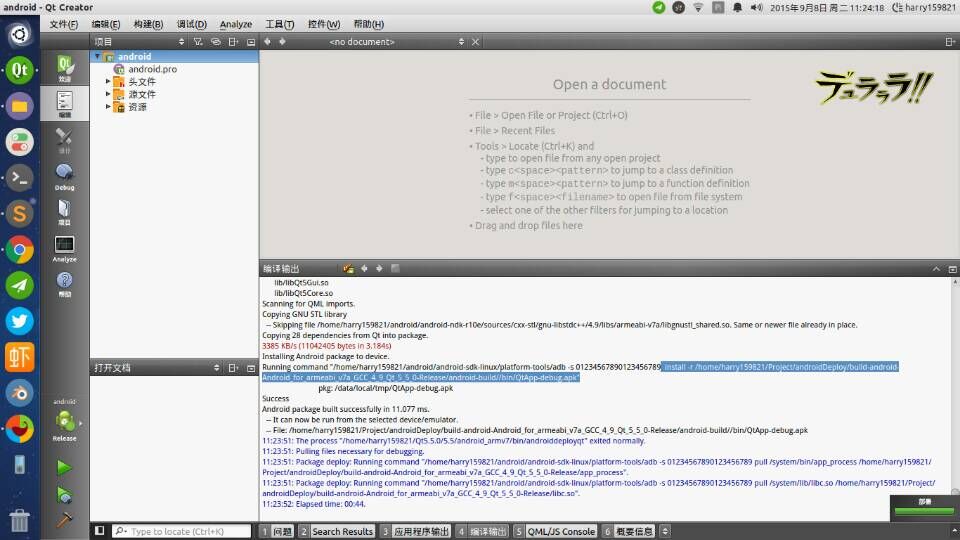The image size is (960, 540).
Task: Toggle the 编译输出 compile output pane
Action: (x=482, y=531)
